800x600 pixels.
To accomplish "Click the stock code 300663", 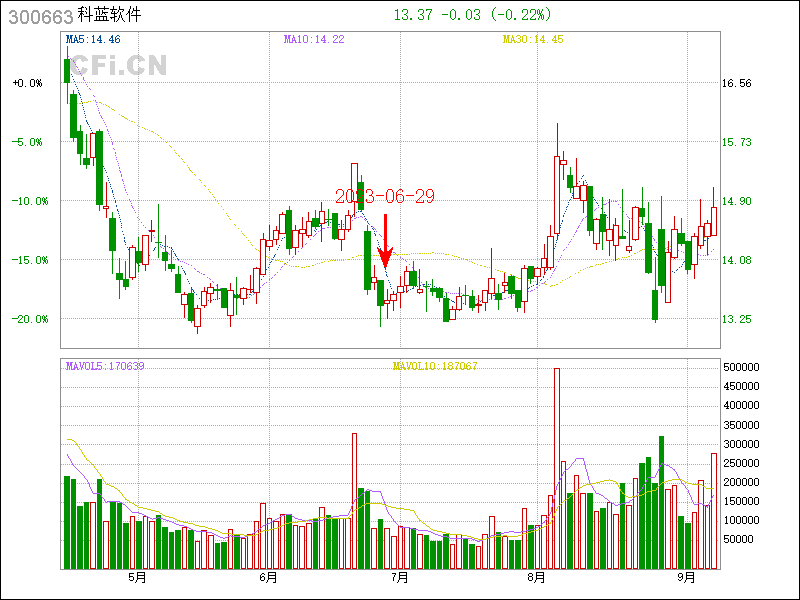I will coord(38,16).
